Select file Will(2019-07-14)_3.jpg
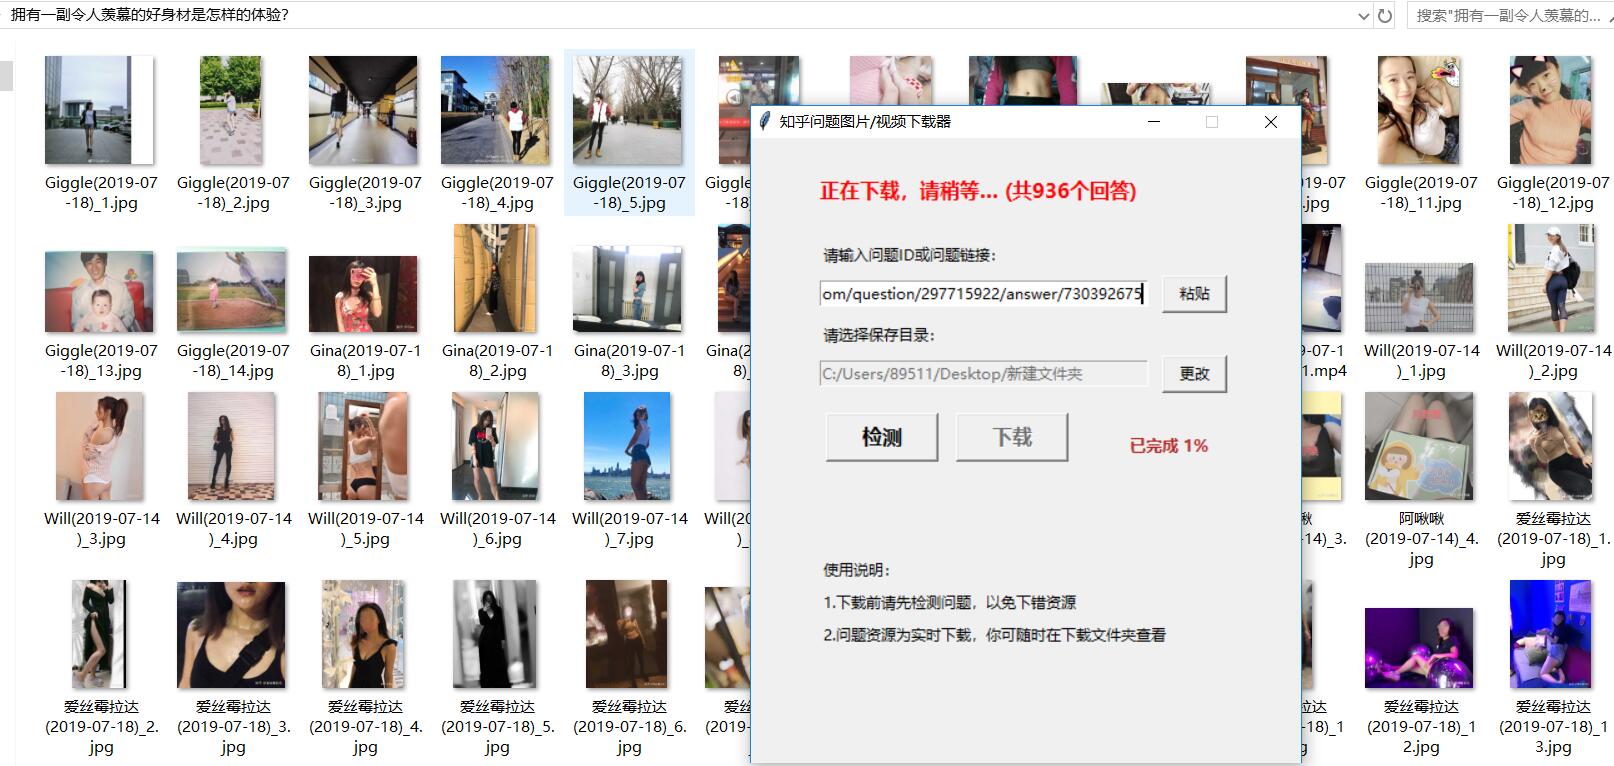 [101, 471]
